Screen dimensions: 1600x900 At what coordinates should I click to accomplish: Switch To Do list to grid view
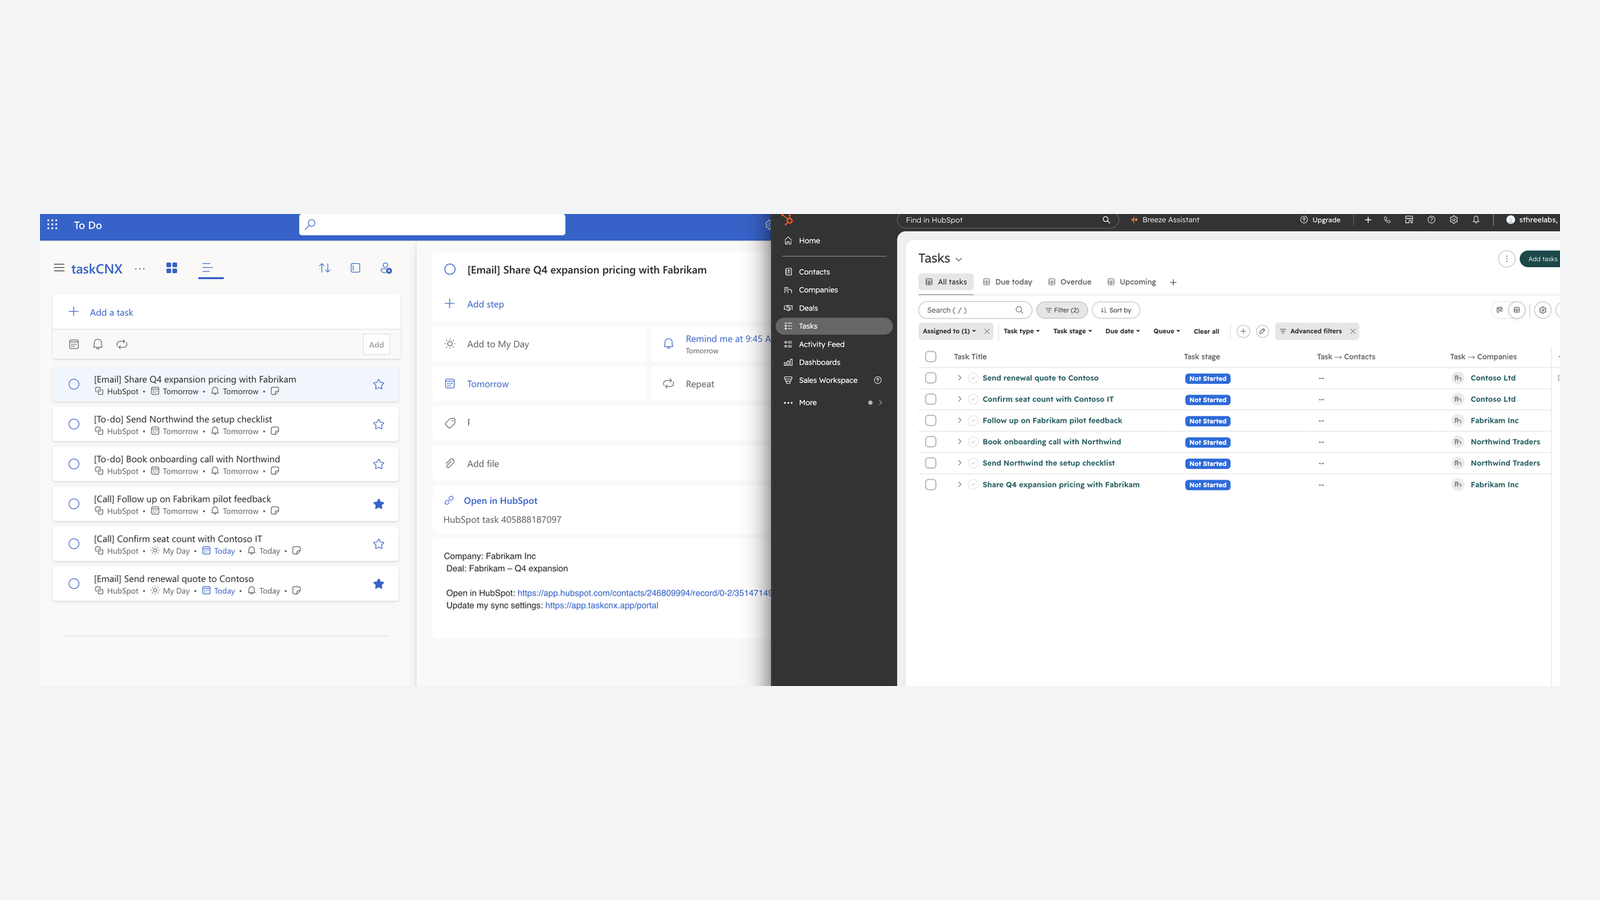tap(172, 268)
